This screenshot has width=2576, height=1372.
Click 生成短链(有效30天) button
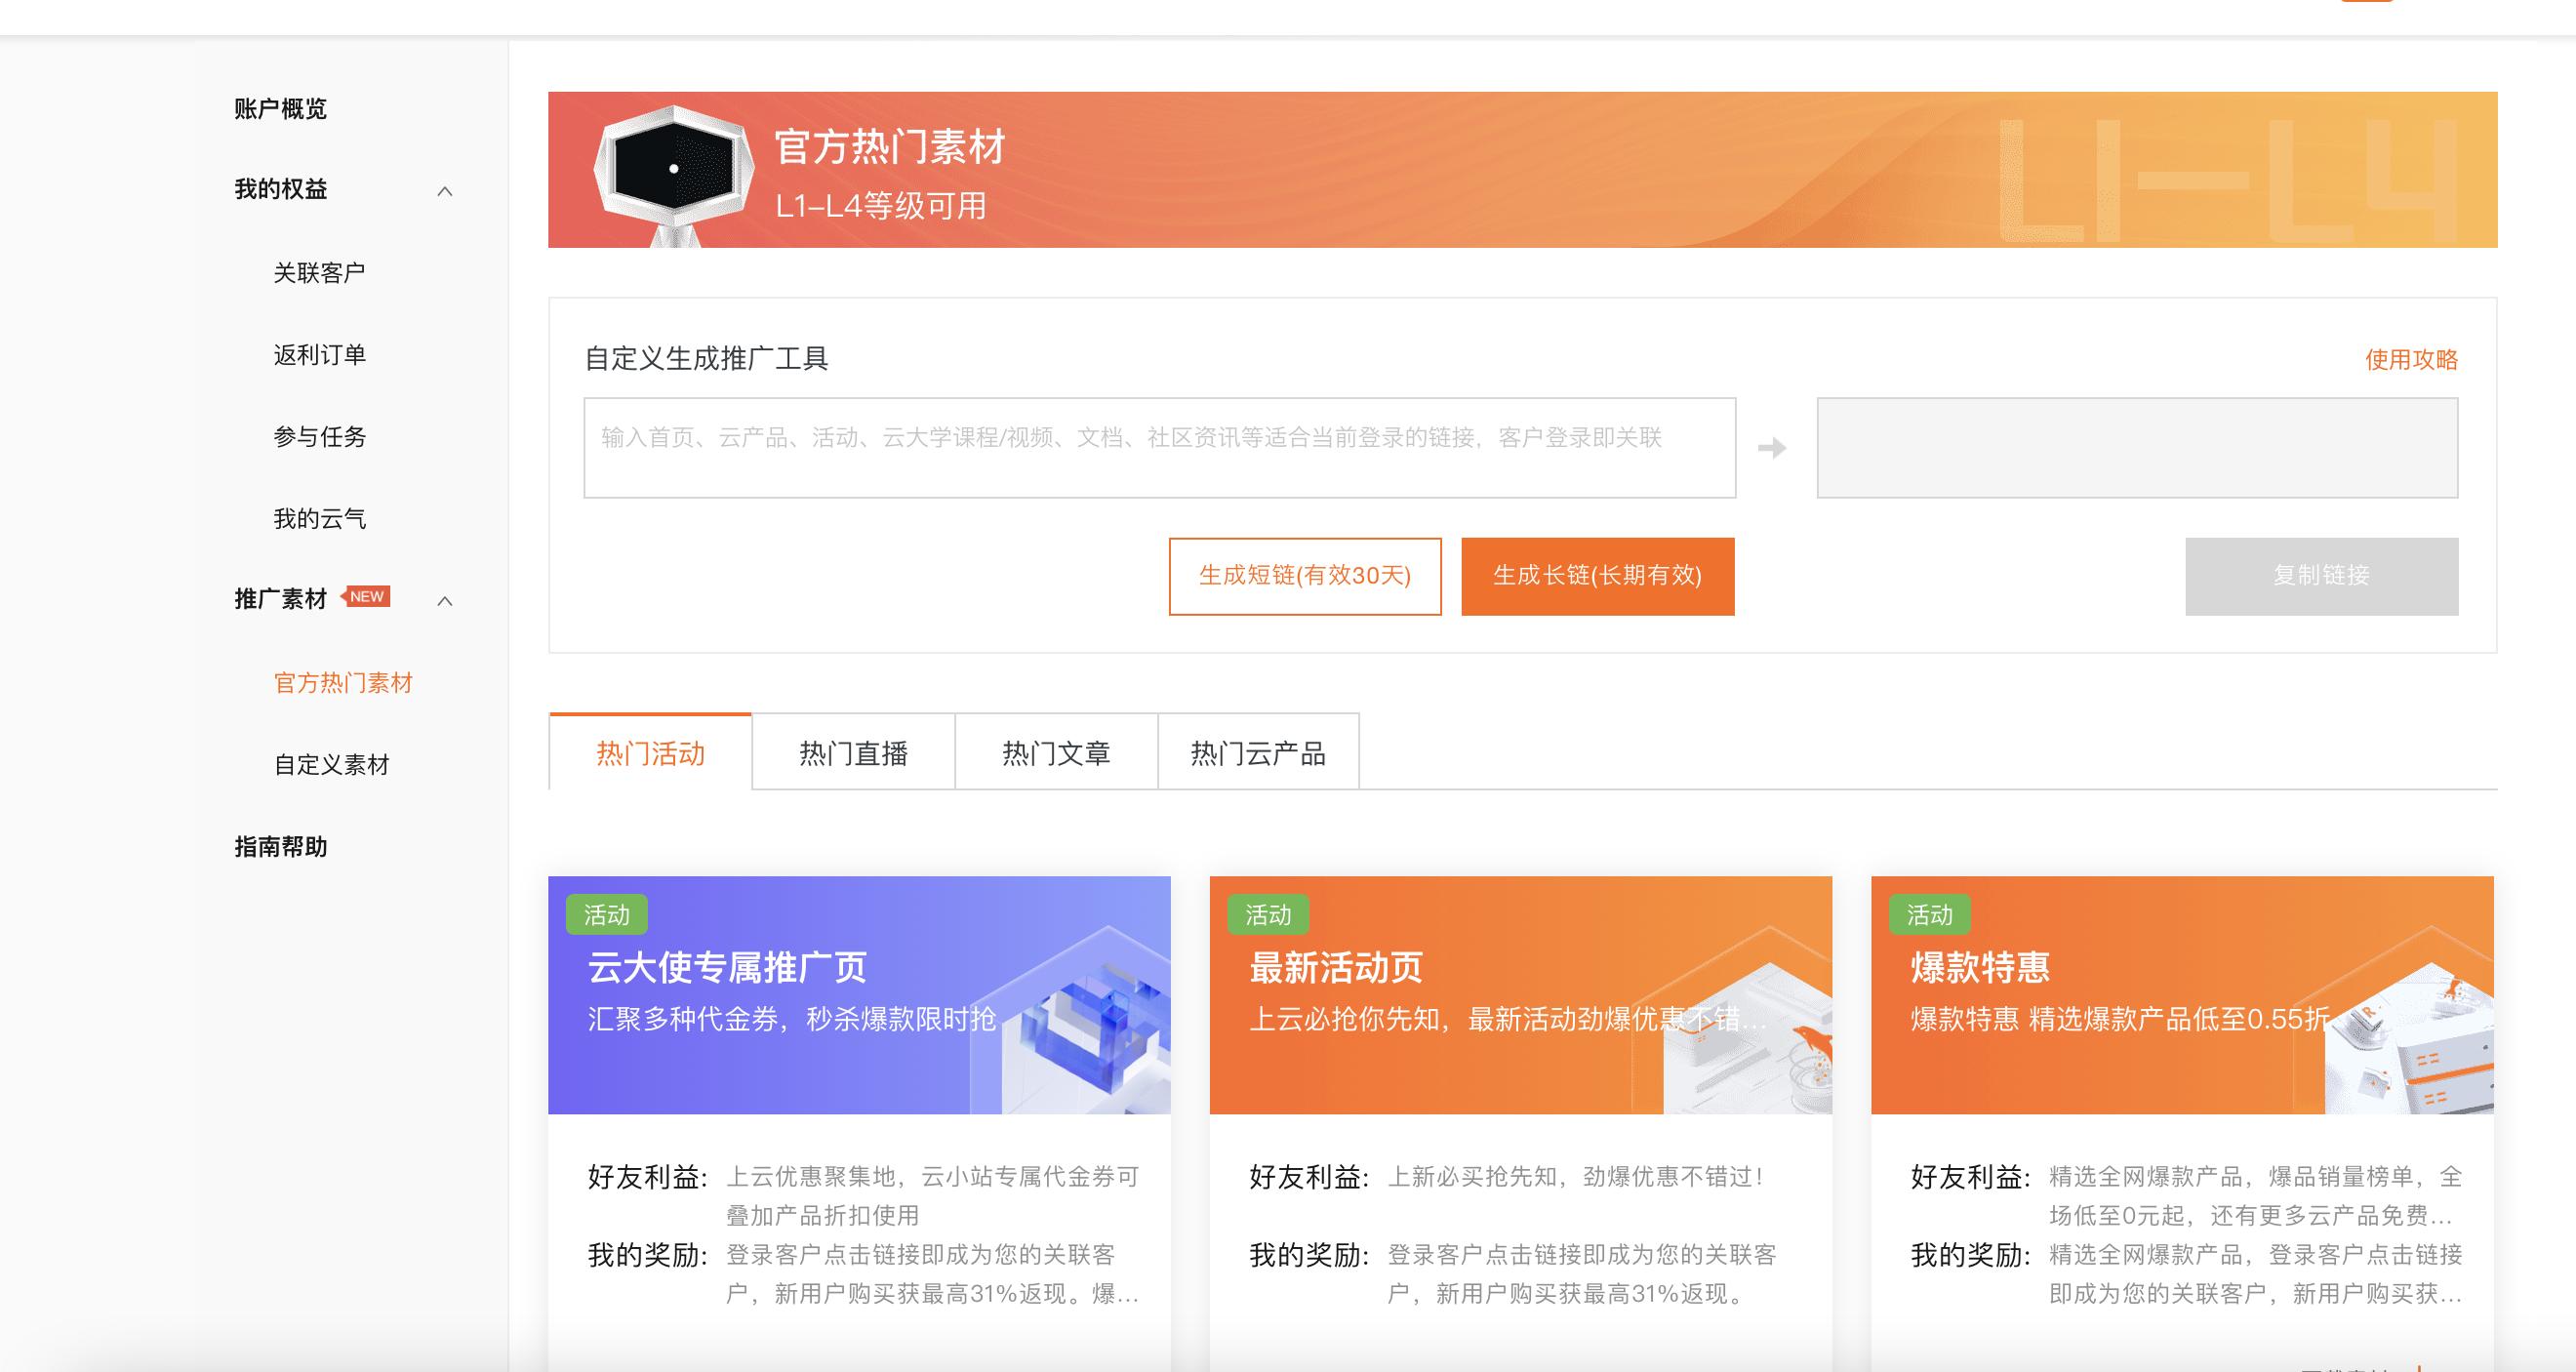click(1305, 576)
